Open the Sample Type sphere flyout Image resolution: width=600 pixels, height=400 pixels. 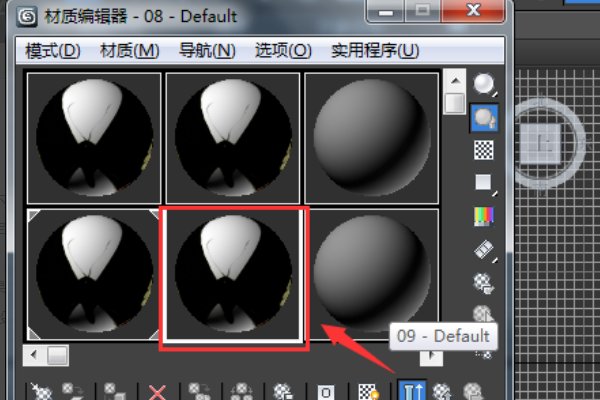point(484,85)
